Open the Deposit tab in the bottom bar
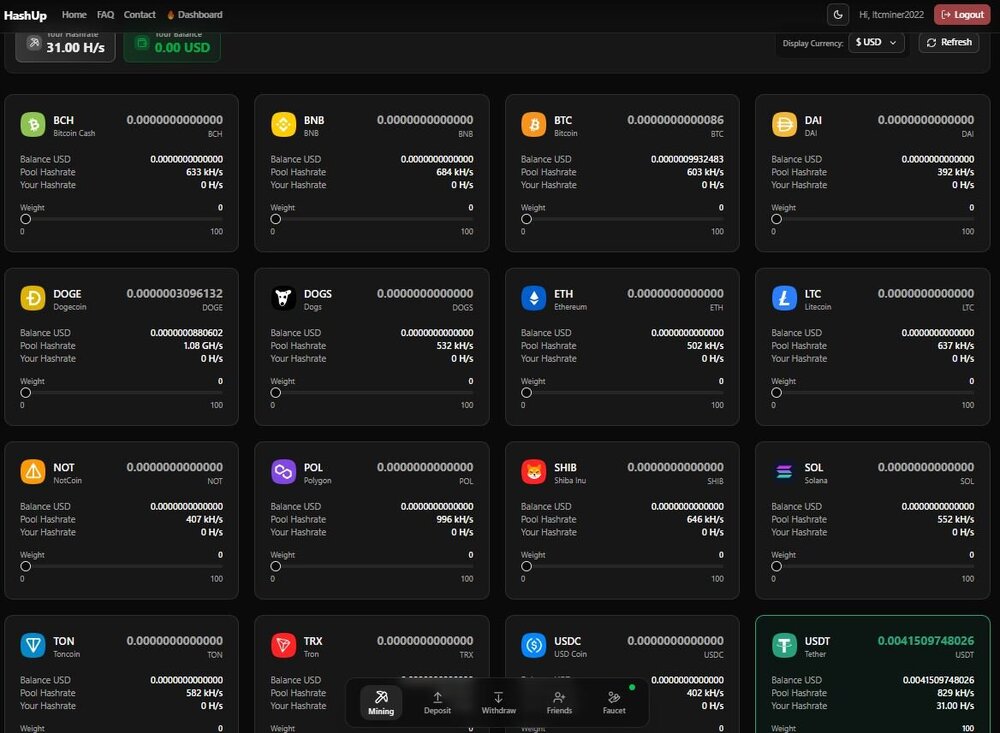 click(x=438, y=703)
